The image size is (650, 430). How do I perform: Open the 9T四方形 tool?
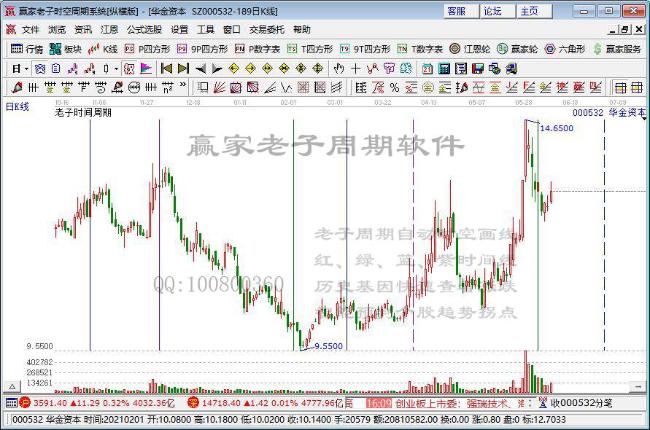pos(365,49)
